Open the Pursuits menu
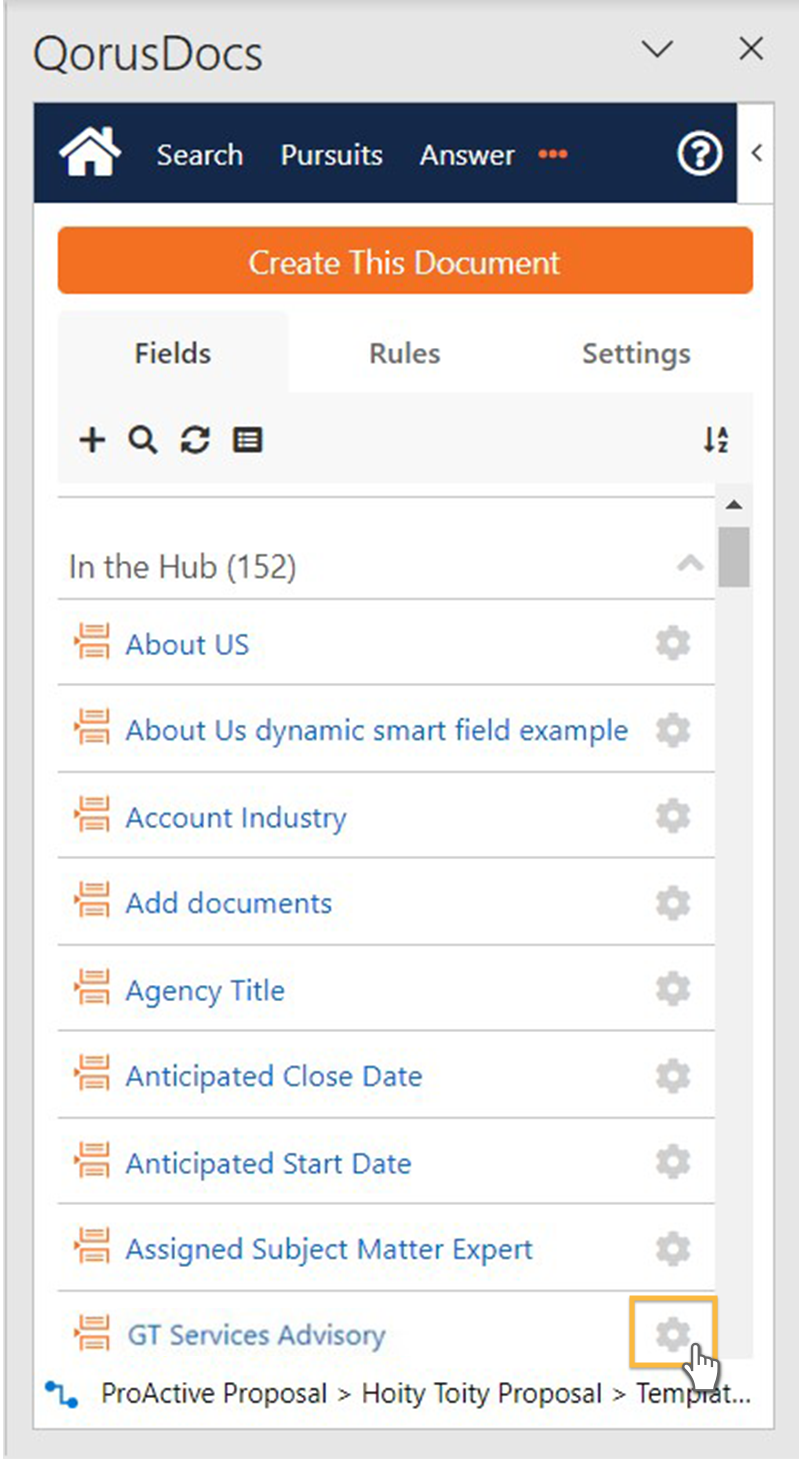 pyautogui.click(x=331, y=155)
